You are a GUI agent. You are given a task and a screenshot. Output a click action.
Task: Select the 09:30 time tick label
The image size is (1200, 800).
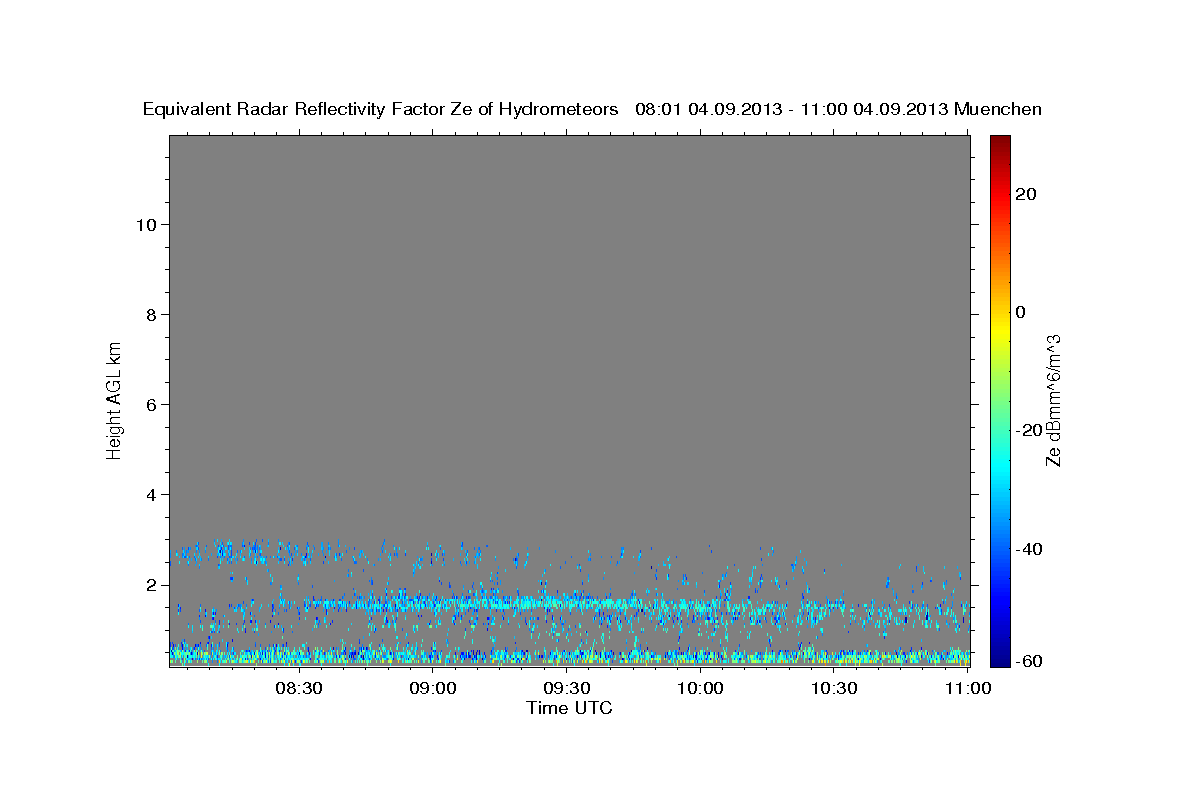click(566, 688)
